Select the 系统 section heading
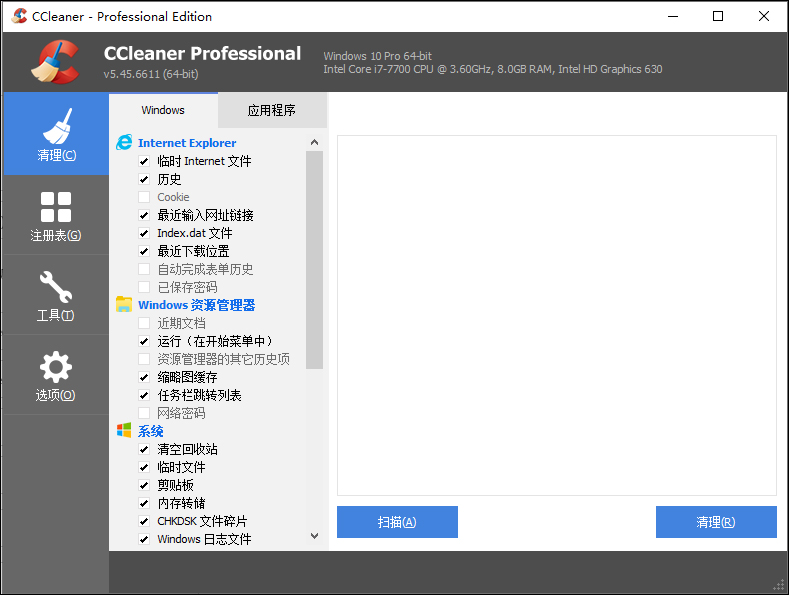Image resolution: width=789 pixels, height=595 pixels. pyautogui.click(x=151, y=431)
